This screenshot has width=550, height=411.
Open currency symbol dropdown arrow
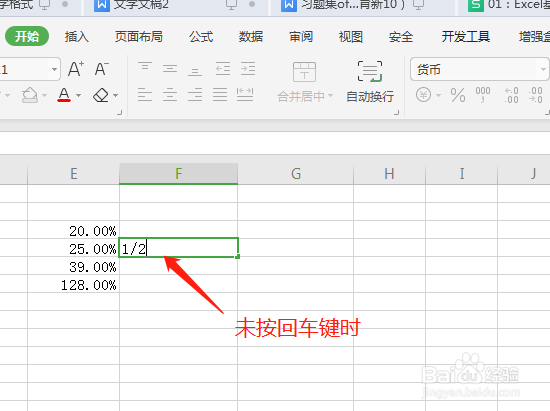tap(438, 95)
